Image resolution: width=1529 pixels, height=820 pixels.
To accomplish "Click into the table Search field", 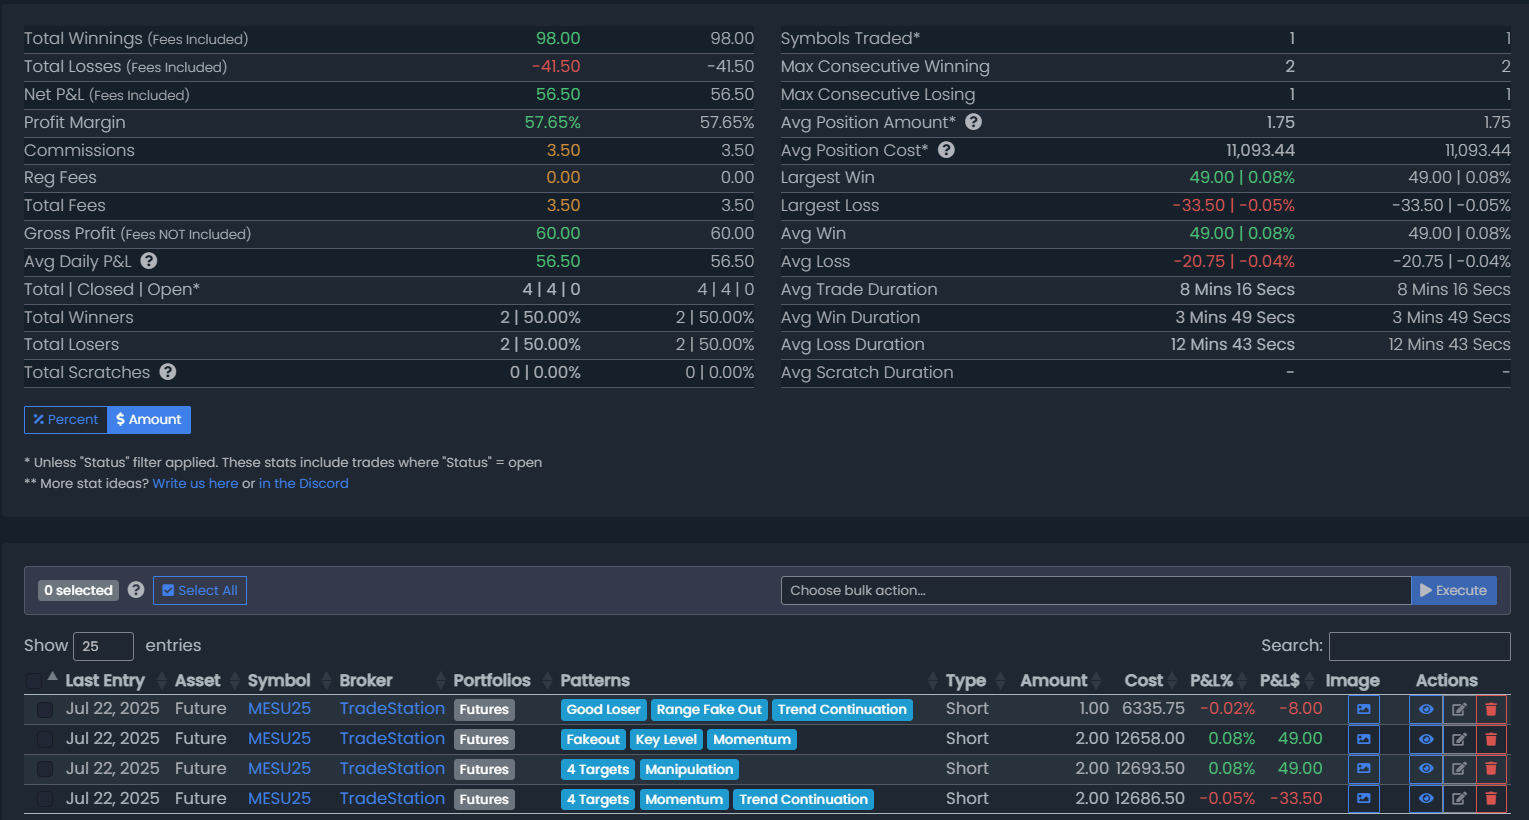I will tap(1419, 646).
